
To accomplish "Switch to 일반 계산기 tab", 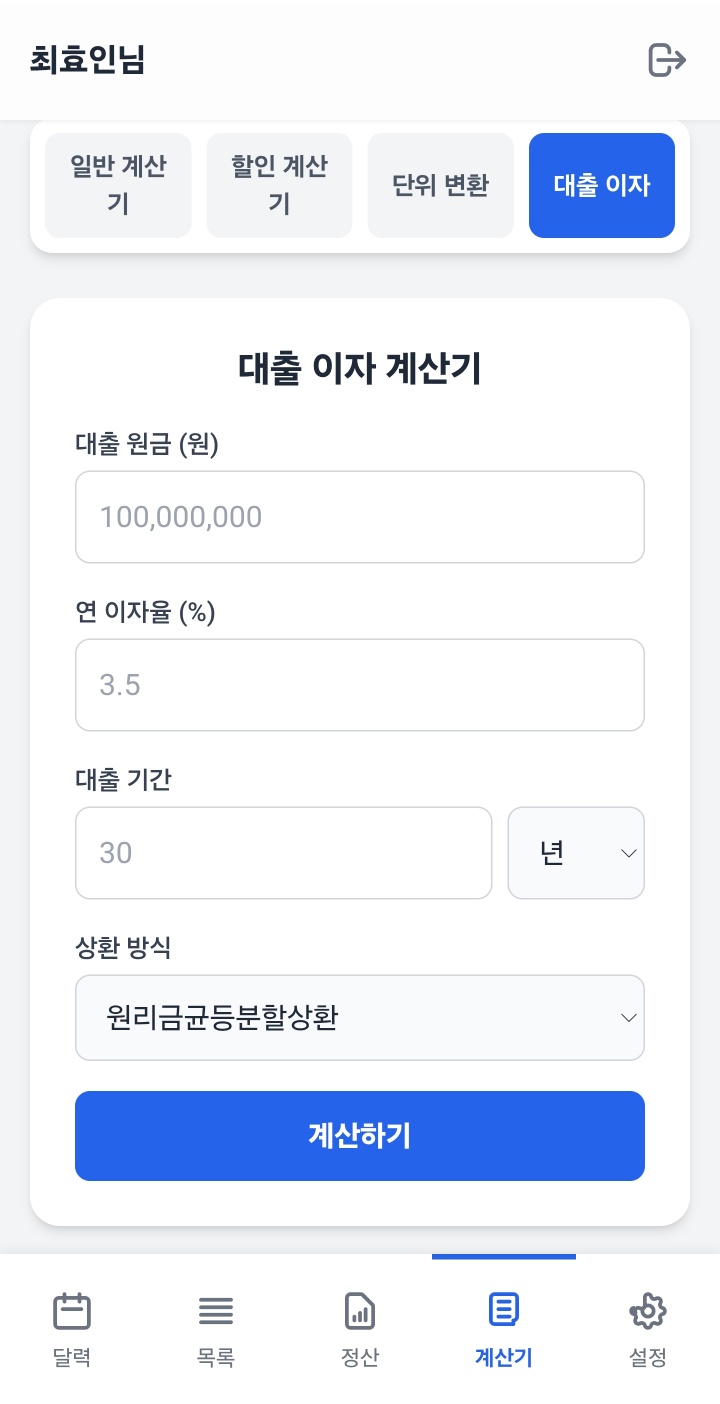I will point(118,186).
